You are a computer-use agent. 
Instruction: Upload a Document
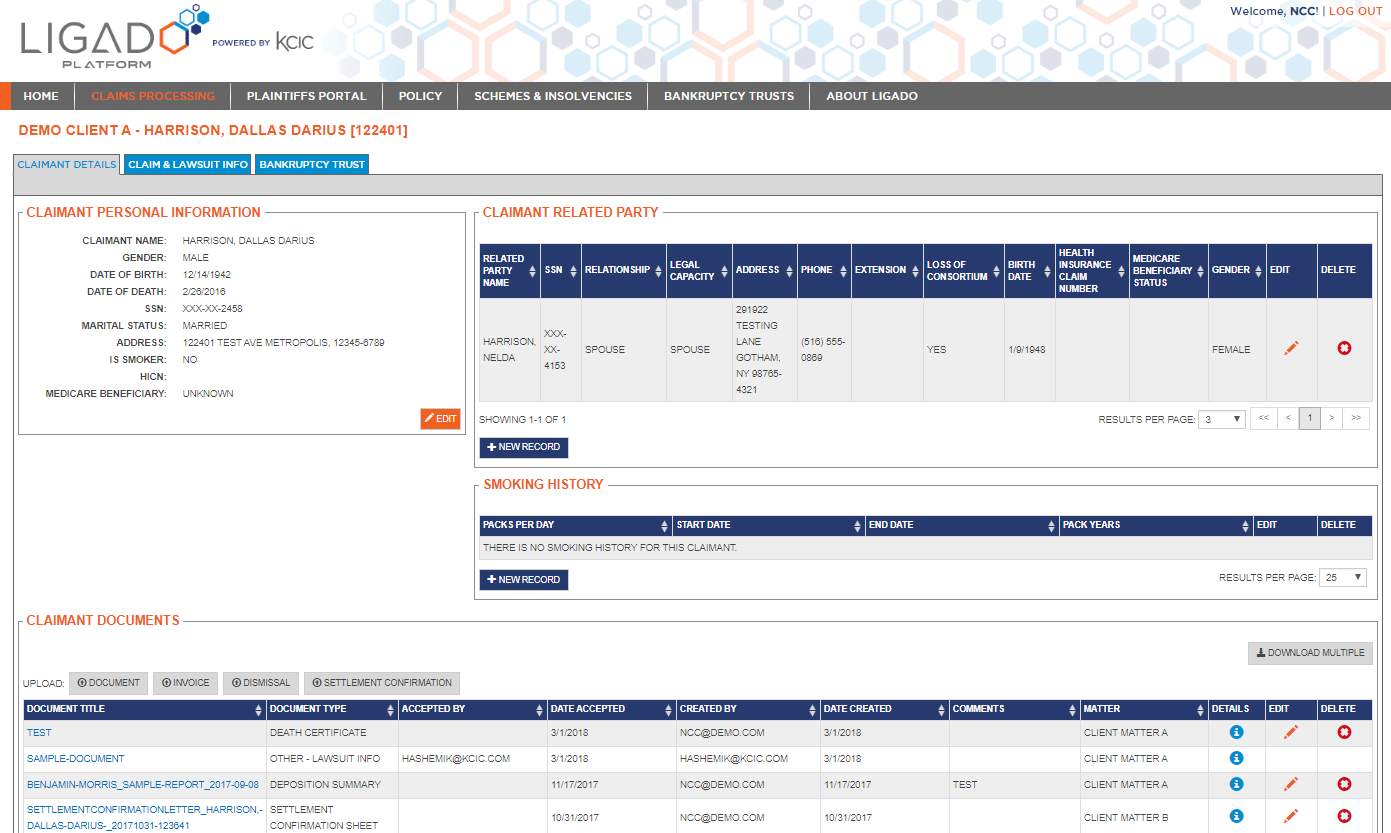tap(109, 683)
